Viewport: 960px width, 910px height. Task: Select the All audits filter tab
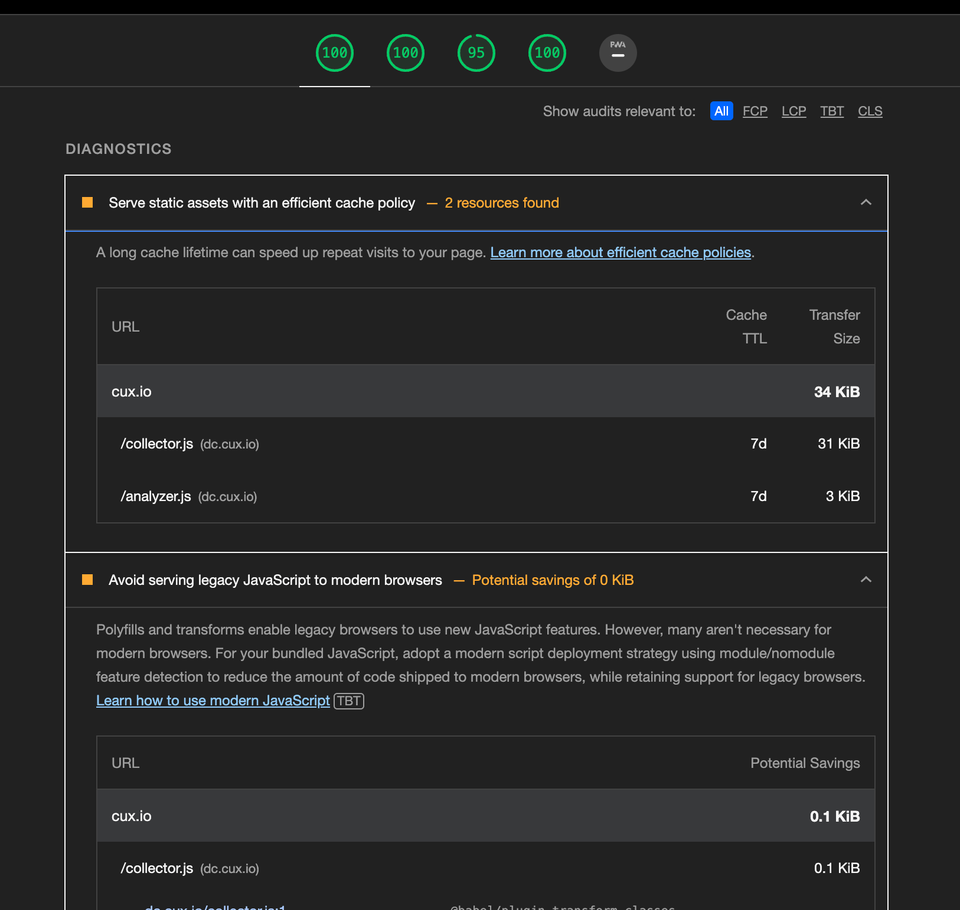click(721, 111)
